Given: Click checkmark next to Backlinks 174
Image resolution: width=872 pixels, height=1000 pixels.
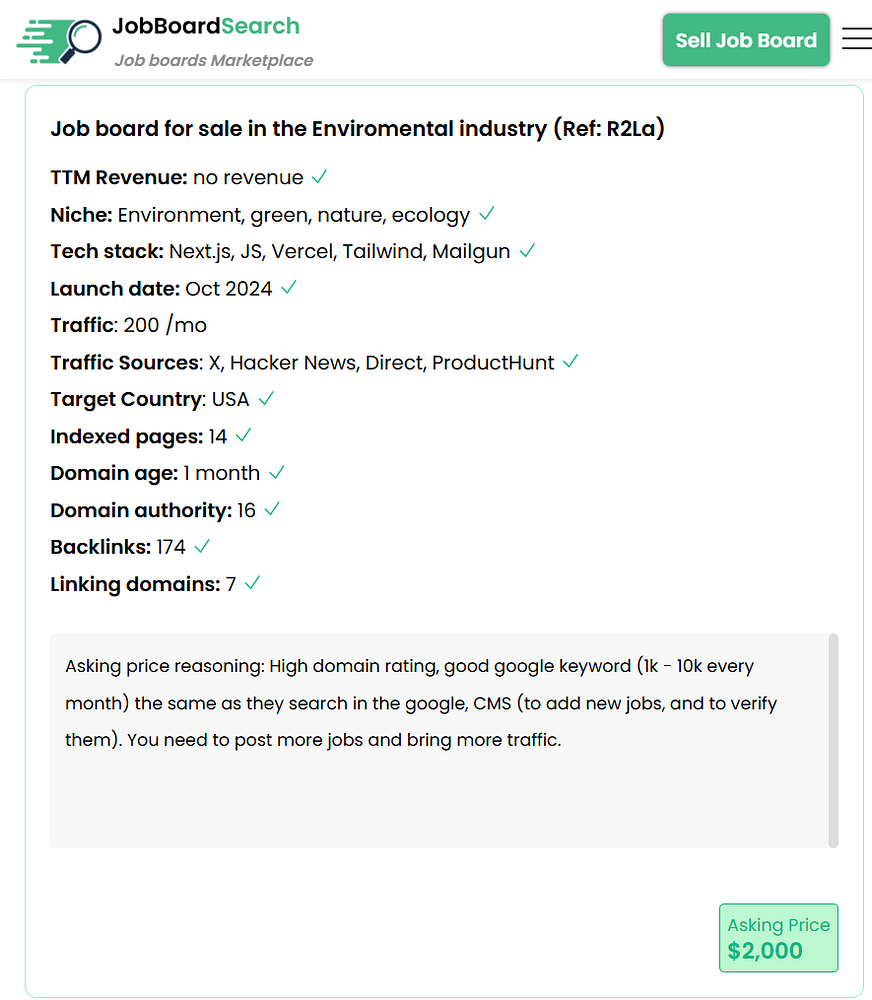Looking at the screenshot, I should click(202, 547).
